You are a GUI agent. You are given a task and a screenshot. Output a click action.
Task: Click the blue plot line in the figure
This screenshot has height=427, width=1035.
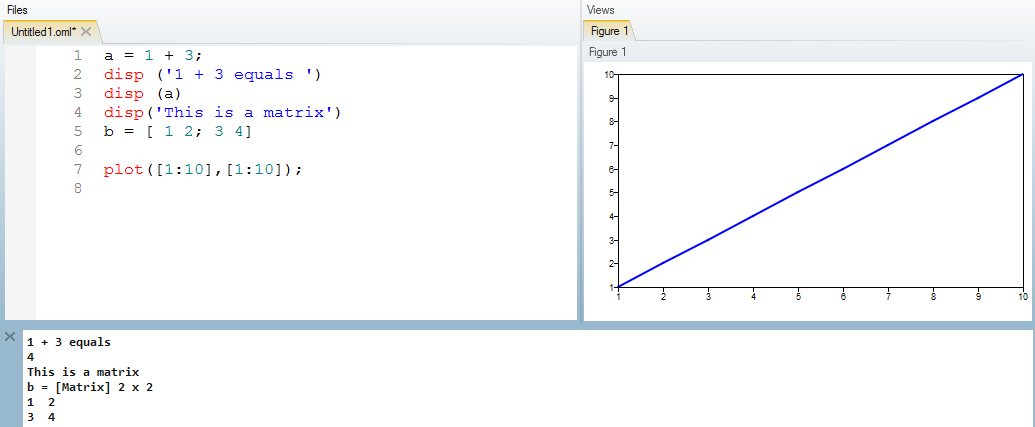click(x=820, y=180)
